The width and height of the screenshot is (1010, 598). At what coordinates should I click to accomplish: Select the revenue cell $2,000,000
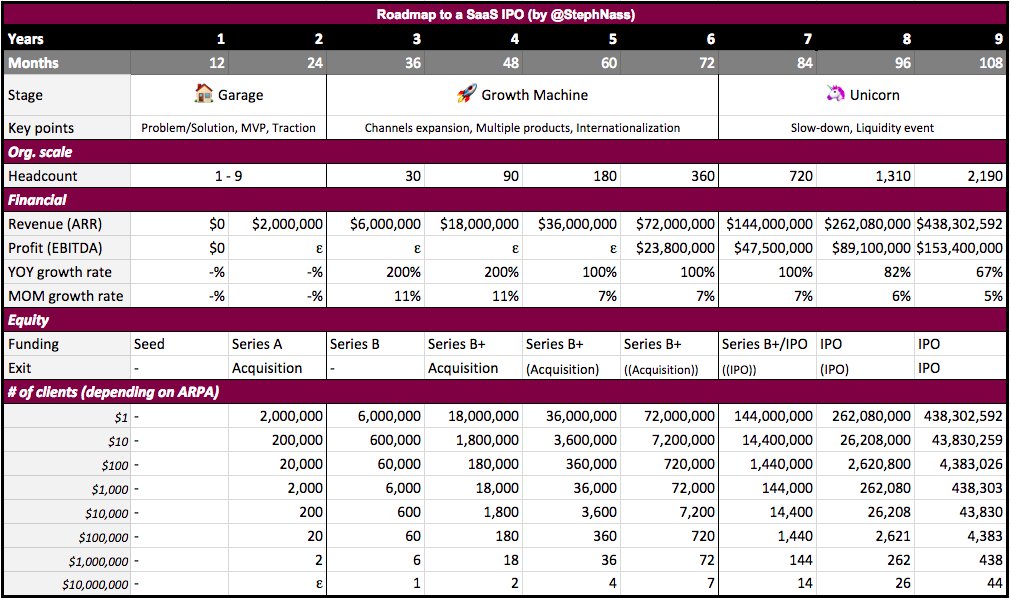point(278,224)
